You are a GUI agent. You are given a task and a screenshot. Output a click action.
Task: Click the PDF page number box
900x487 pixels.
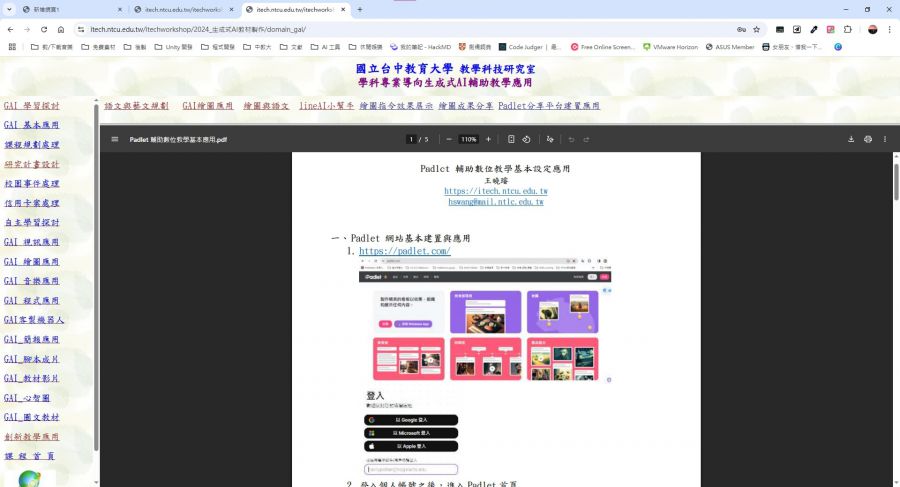click(411, 139)
